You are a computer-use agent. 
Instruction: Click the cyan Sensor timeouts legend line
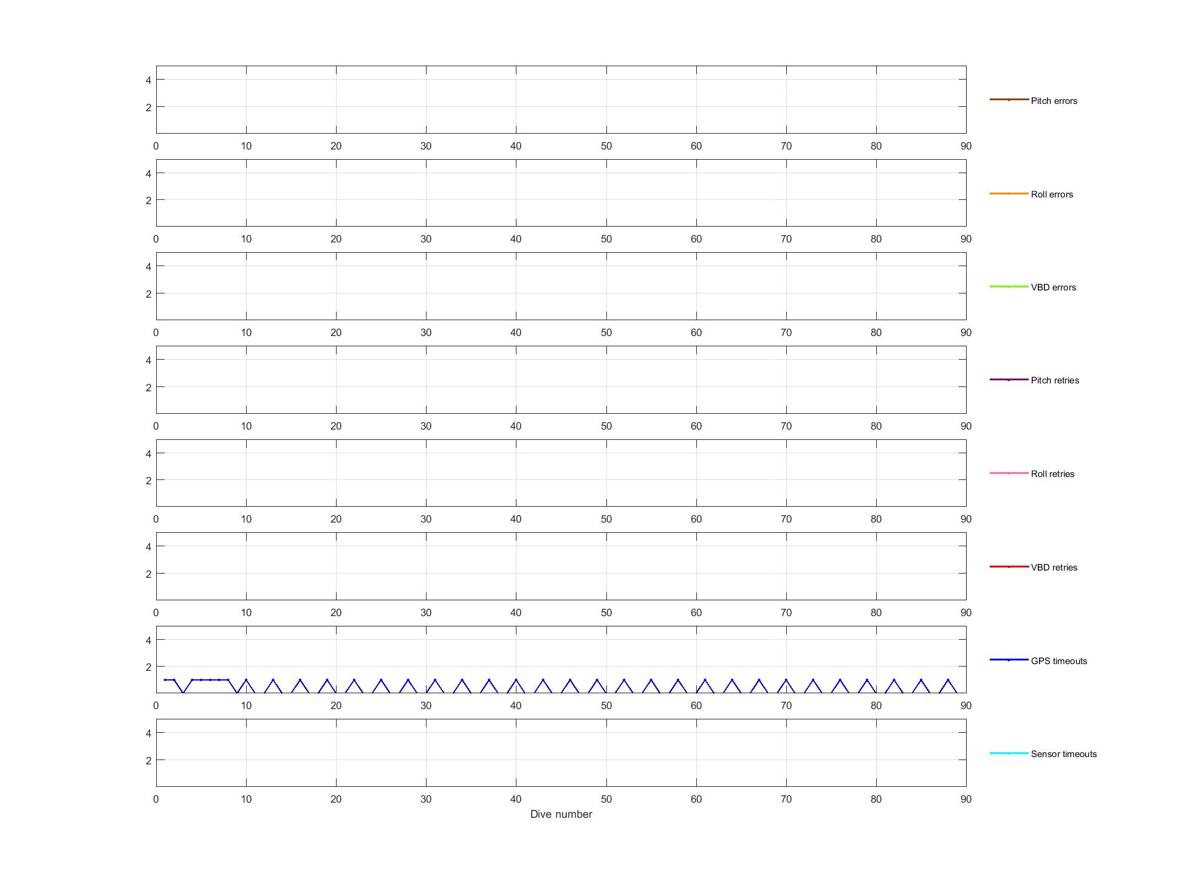(x=1009, y=753)
